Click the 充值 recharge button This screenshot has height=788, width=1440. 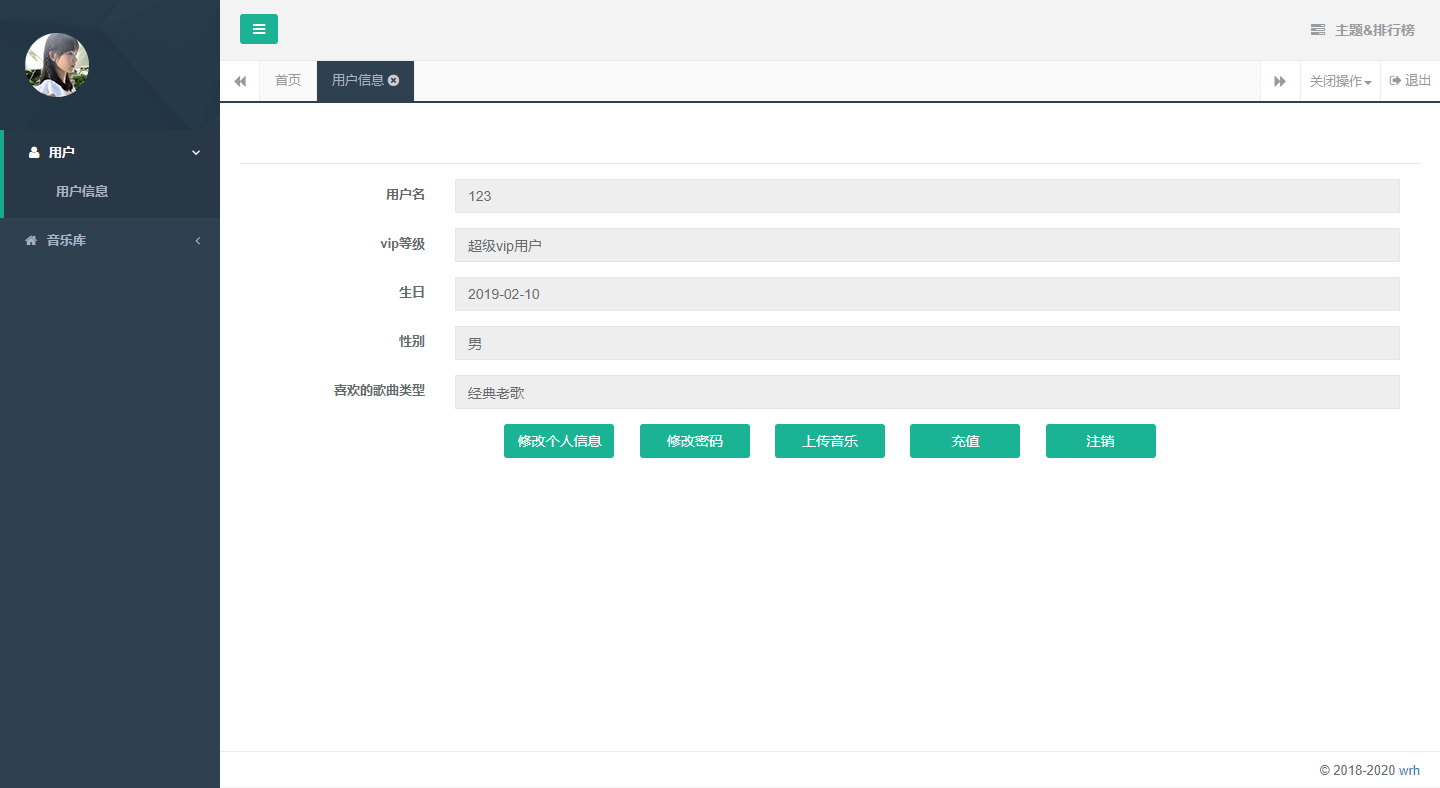(965, 441)
